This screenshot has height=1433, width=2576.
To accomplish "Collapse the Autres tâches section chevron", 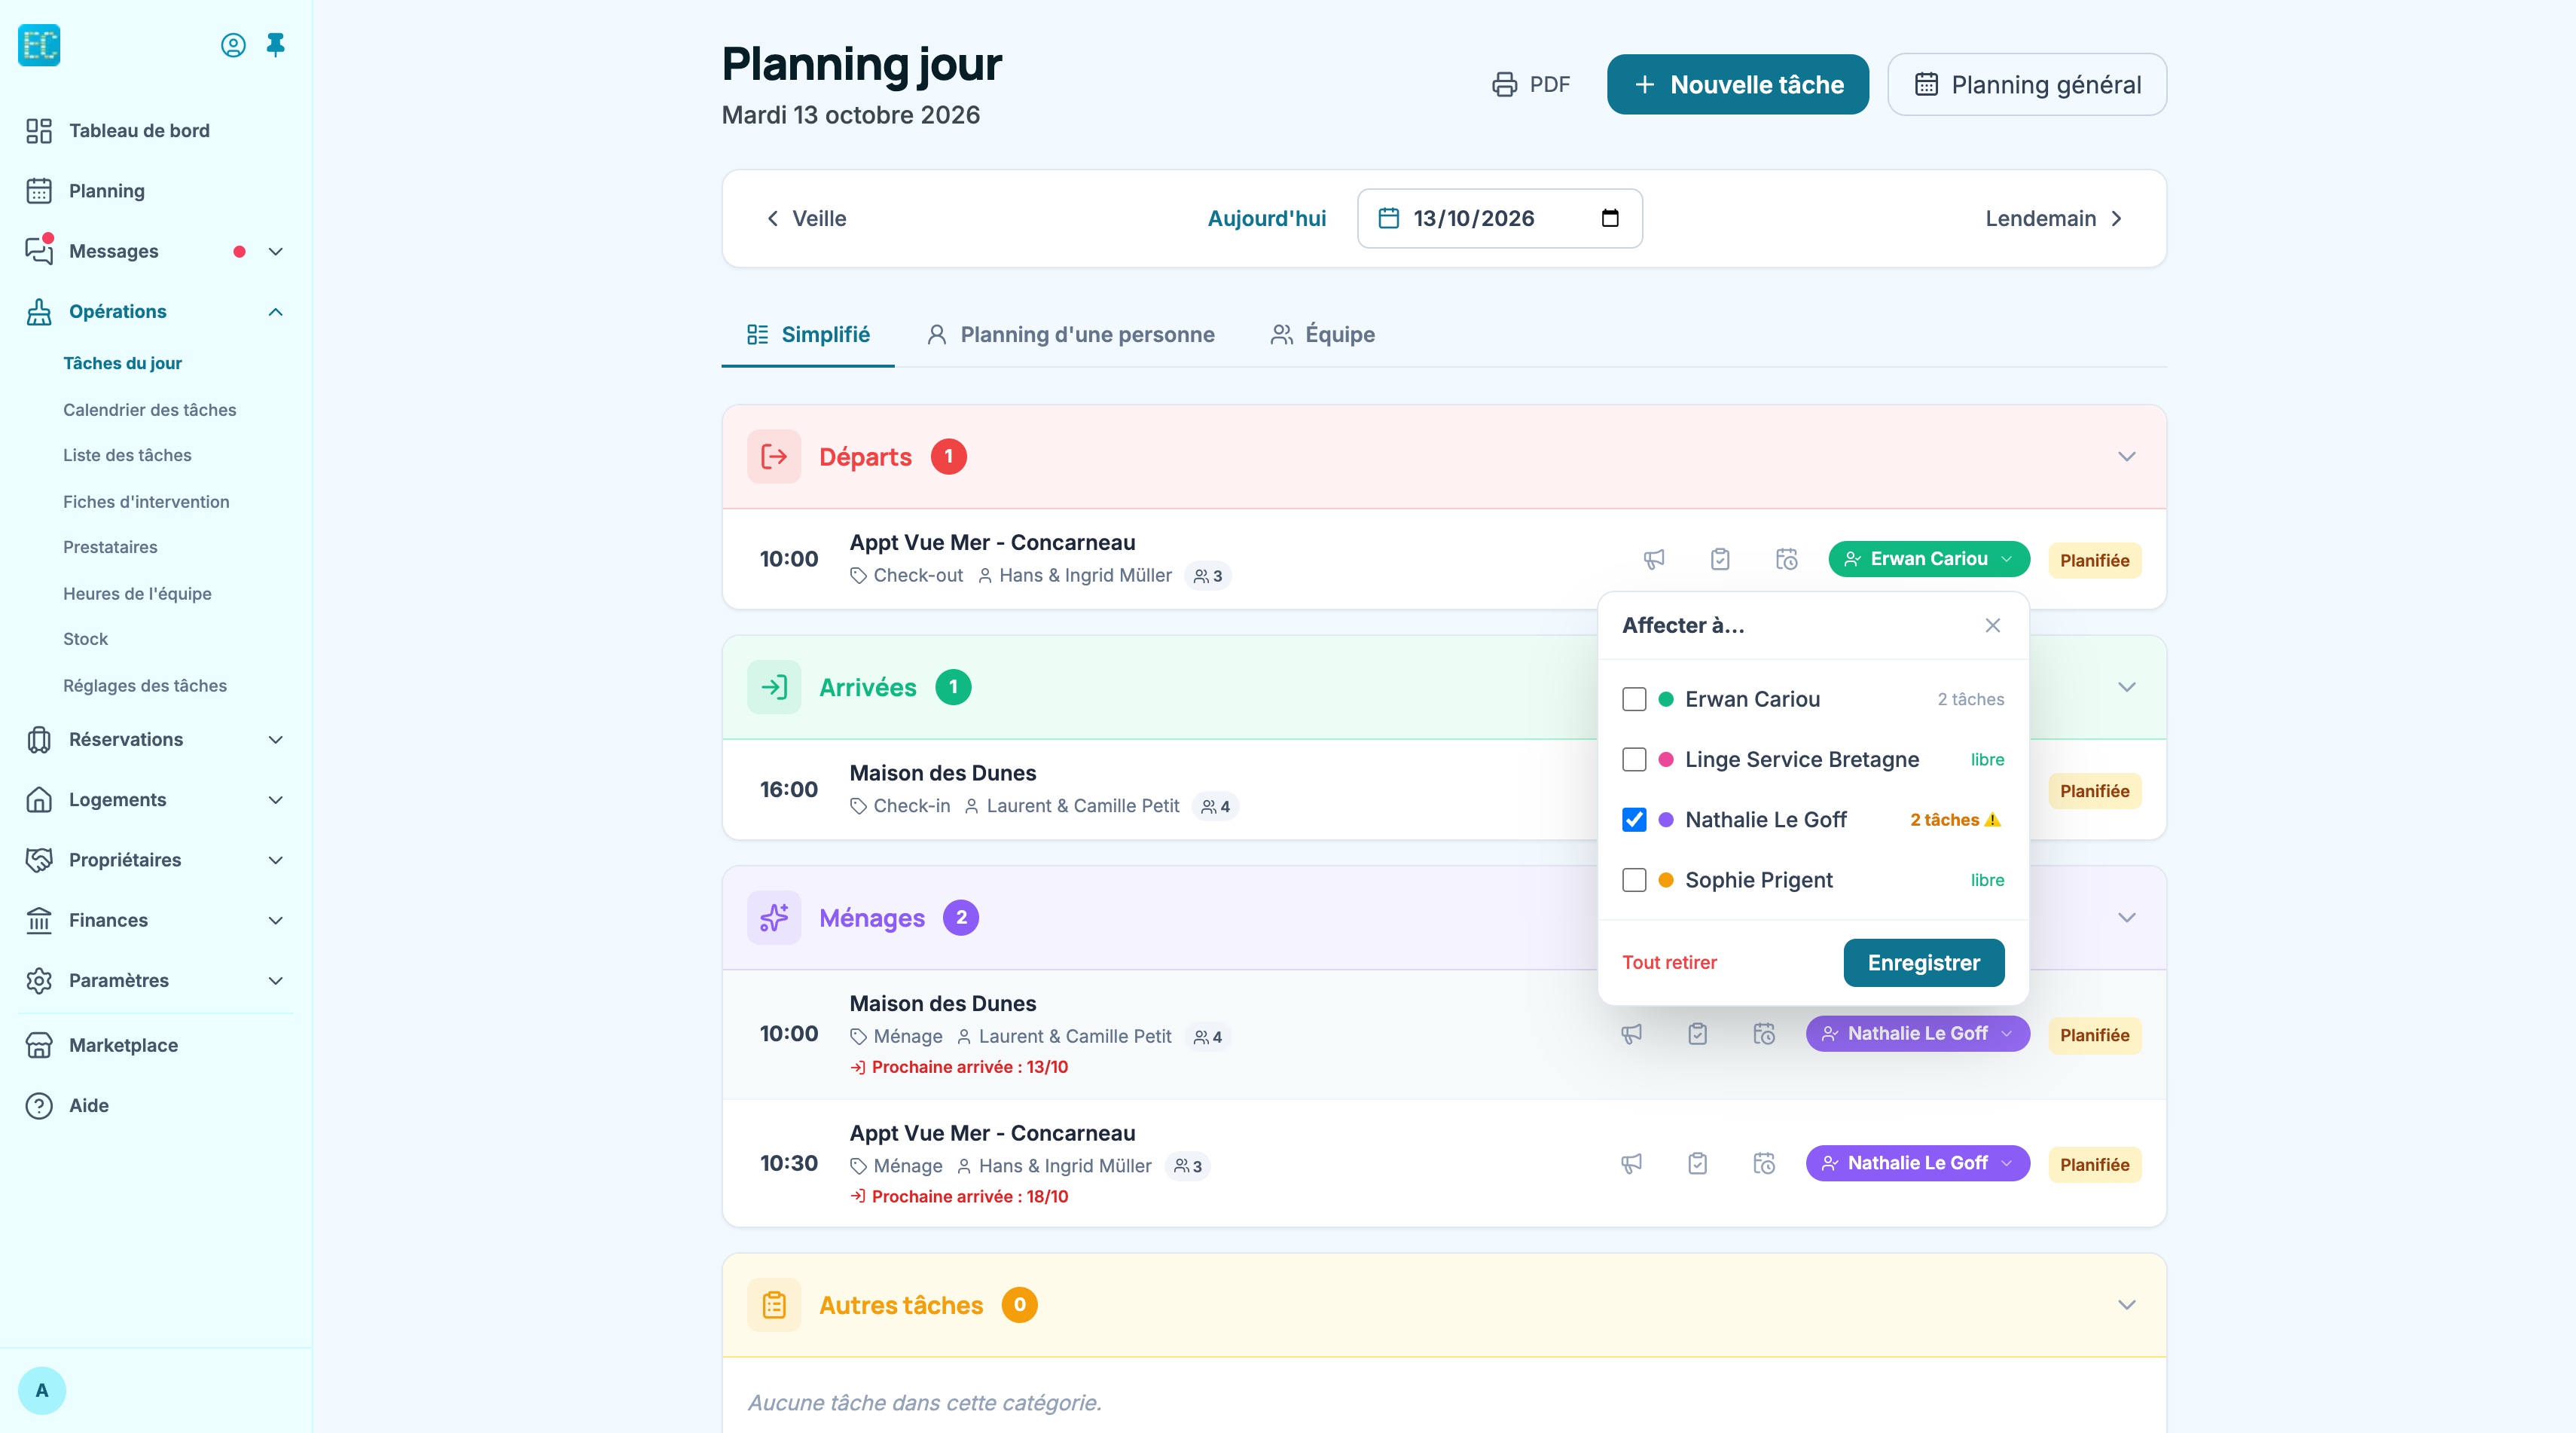I will point(2127,1305).
